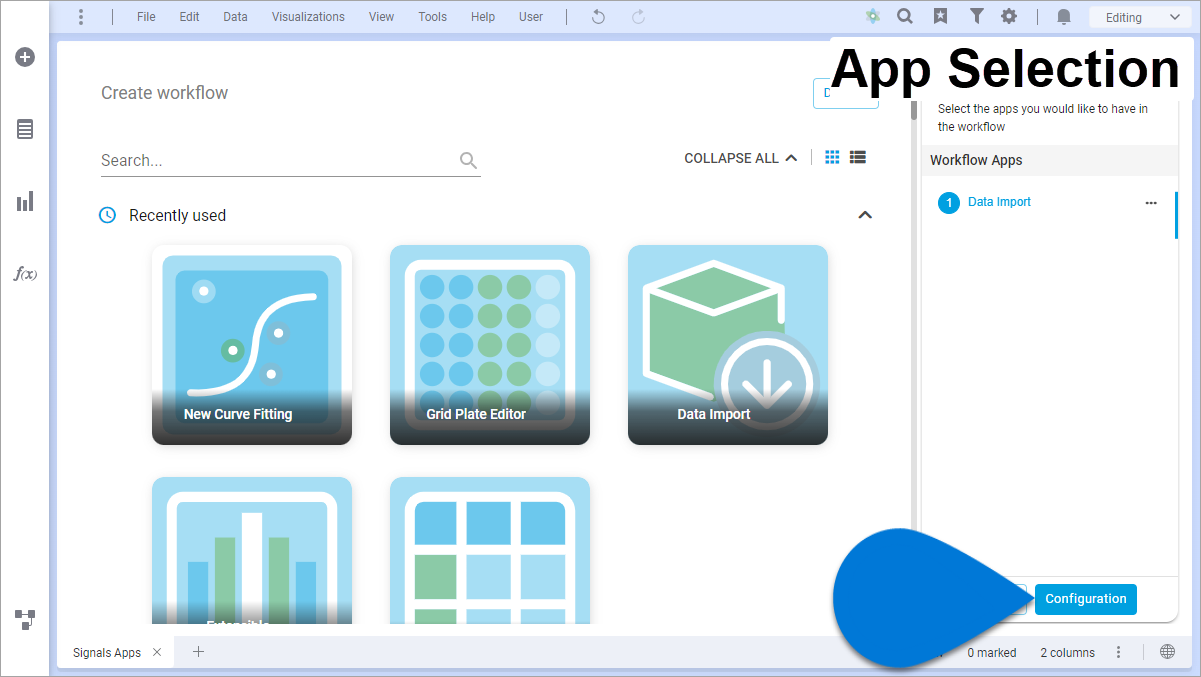This screenshot has height=677, width=1201.
Task: Click the app list vertical scrollbar
Action: (914, 110)
